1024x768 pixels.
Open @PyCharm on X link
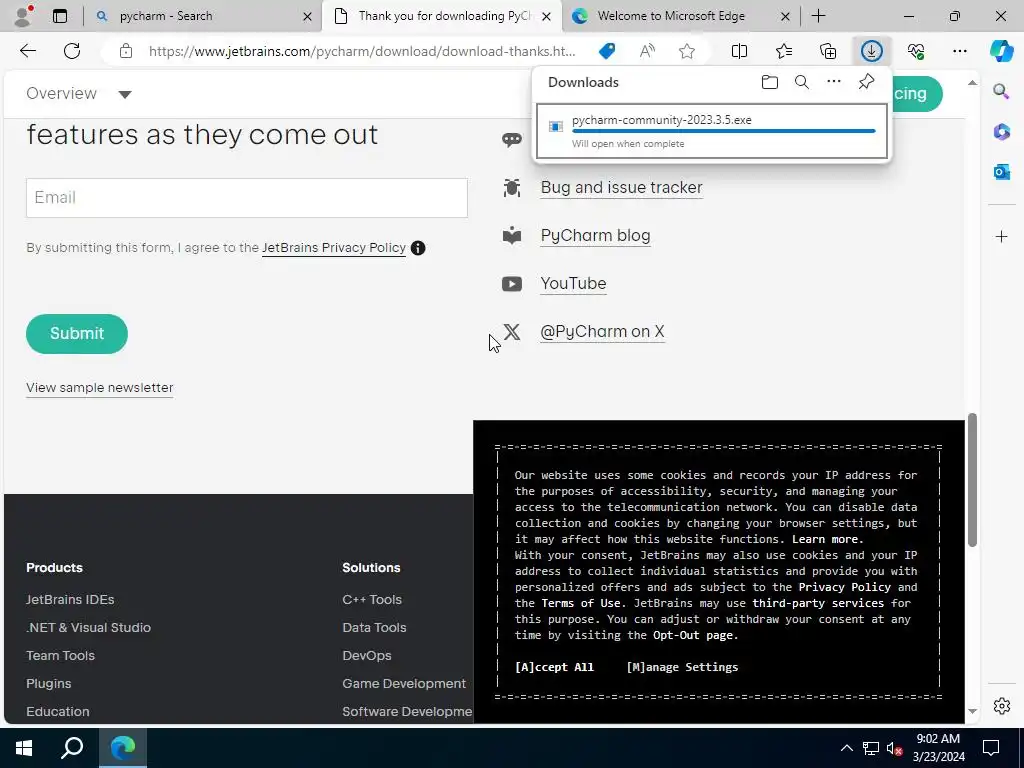tap(602, 331)
